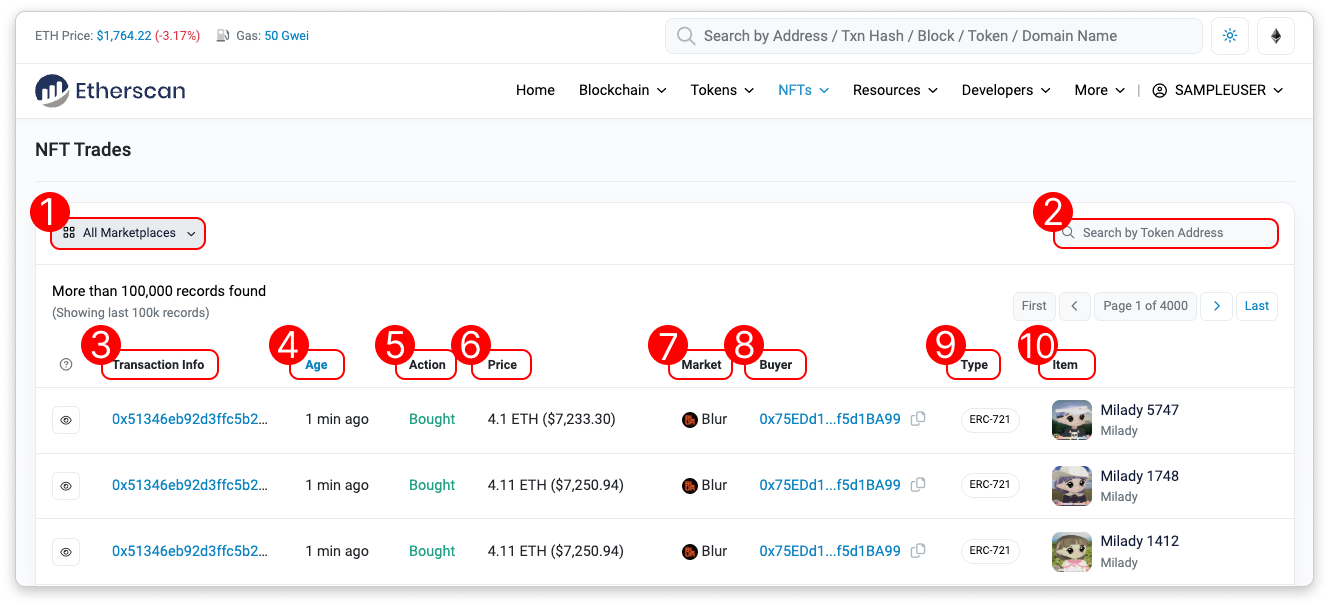Viewport: 1329px width, 606px height.
Task: Click the help question mark icon in table header
Action: point(66,365)
